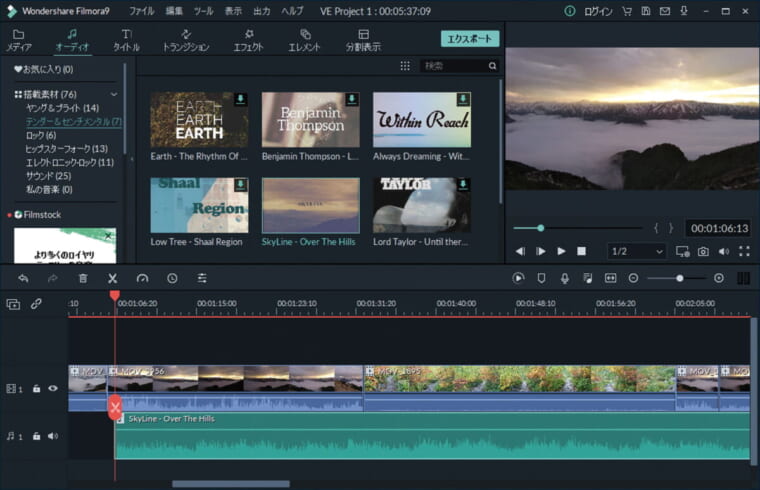Open the shopping cart icon
Screen dimensions: 760x490
(x=627, y=11)
